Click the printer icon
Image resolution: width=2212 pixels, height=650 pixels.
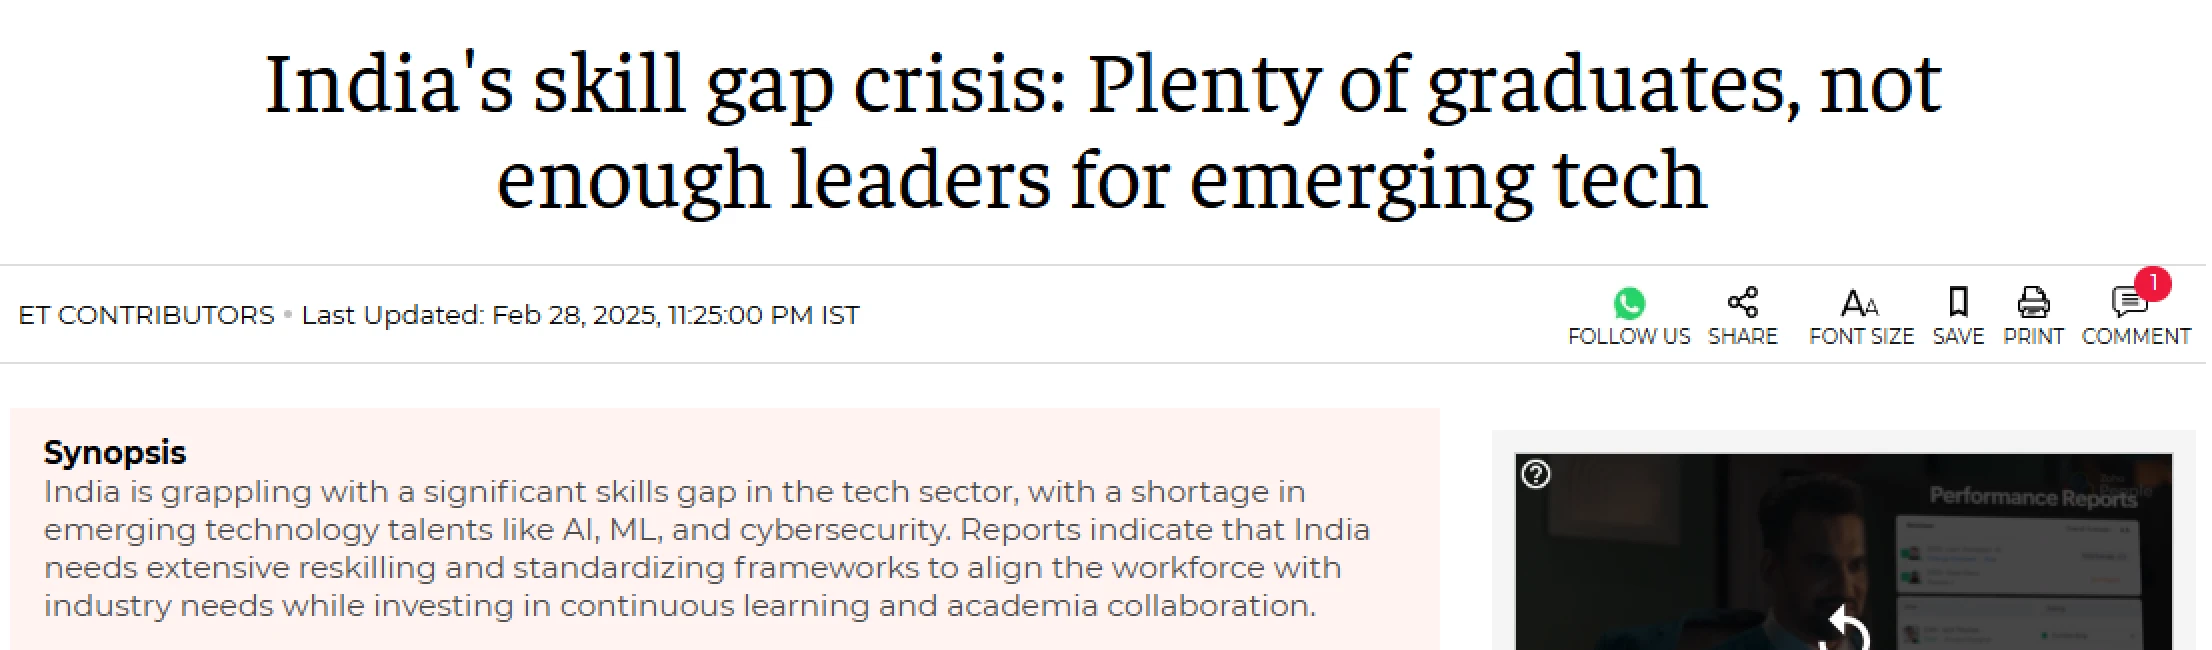[2033, 302]
